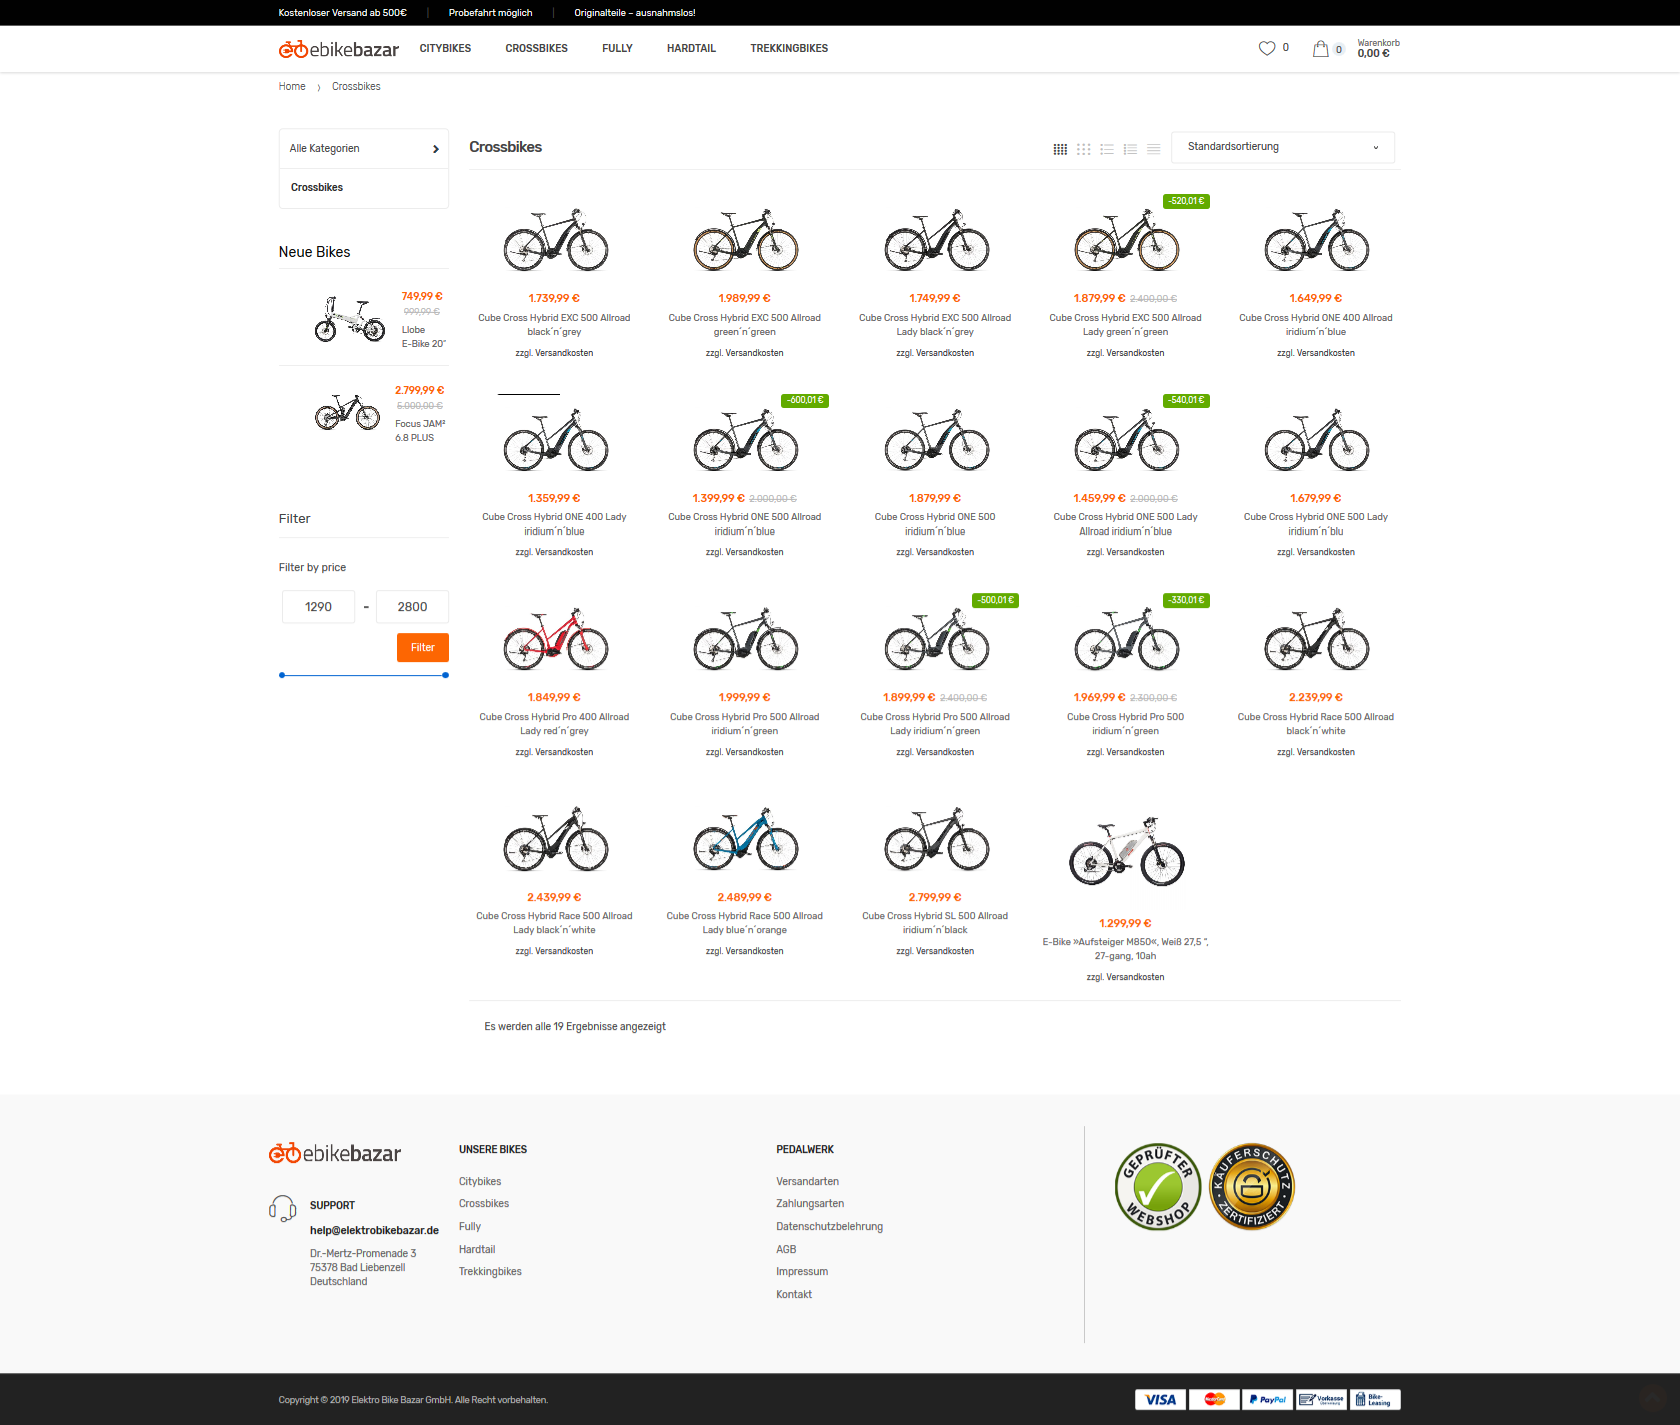This screenshot has width=1680, height=1425.
Task: Switch to sparse dotted grid view
Action: [x=1083, y=149]
